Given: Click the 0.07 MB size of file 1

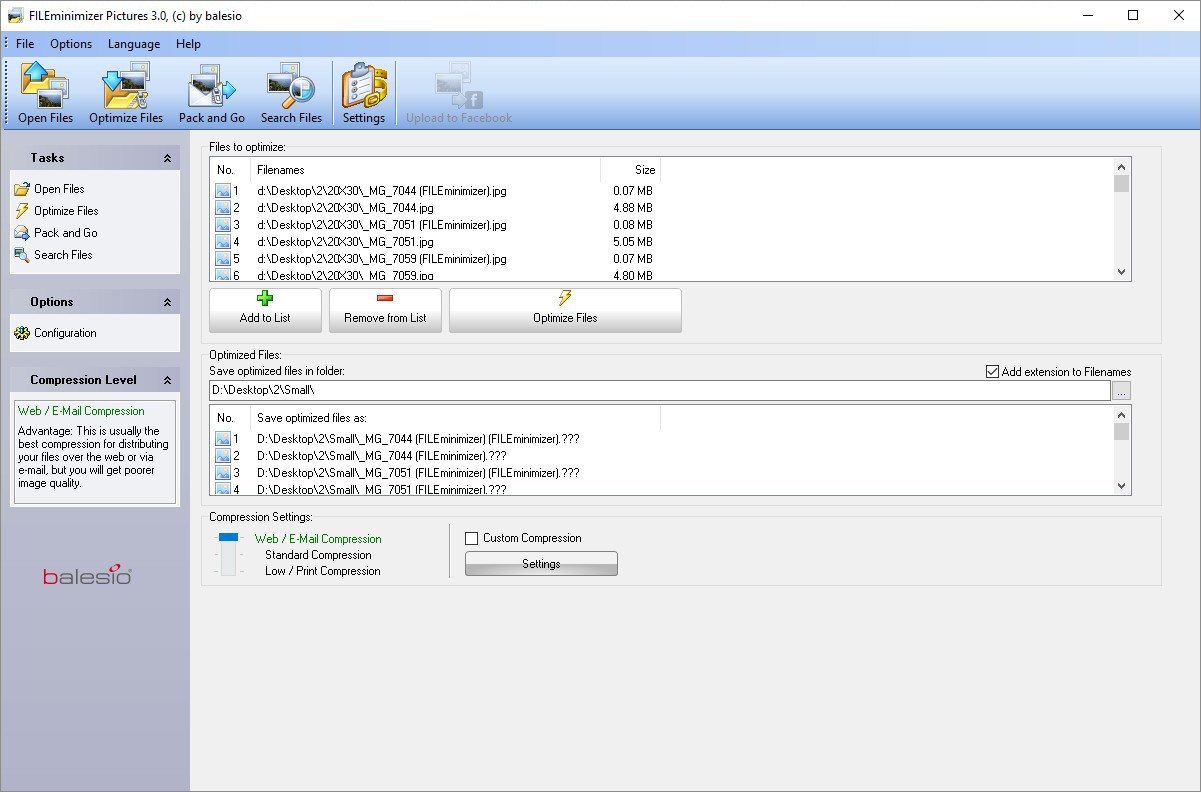Looking at the screenshot, I should coord(633,191).
